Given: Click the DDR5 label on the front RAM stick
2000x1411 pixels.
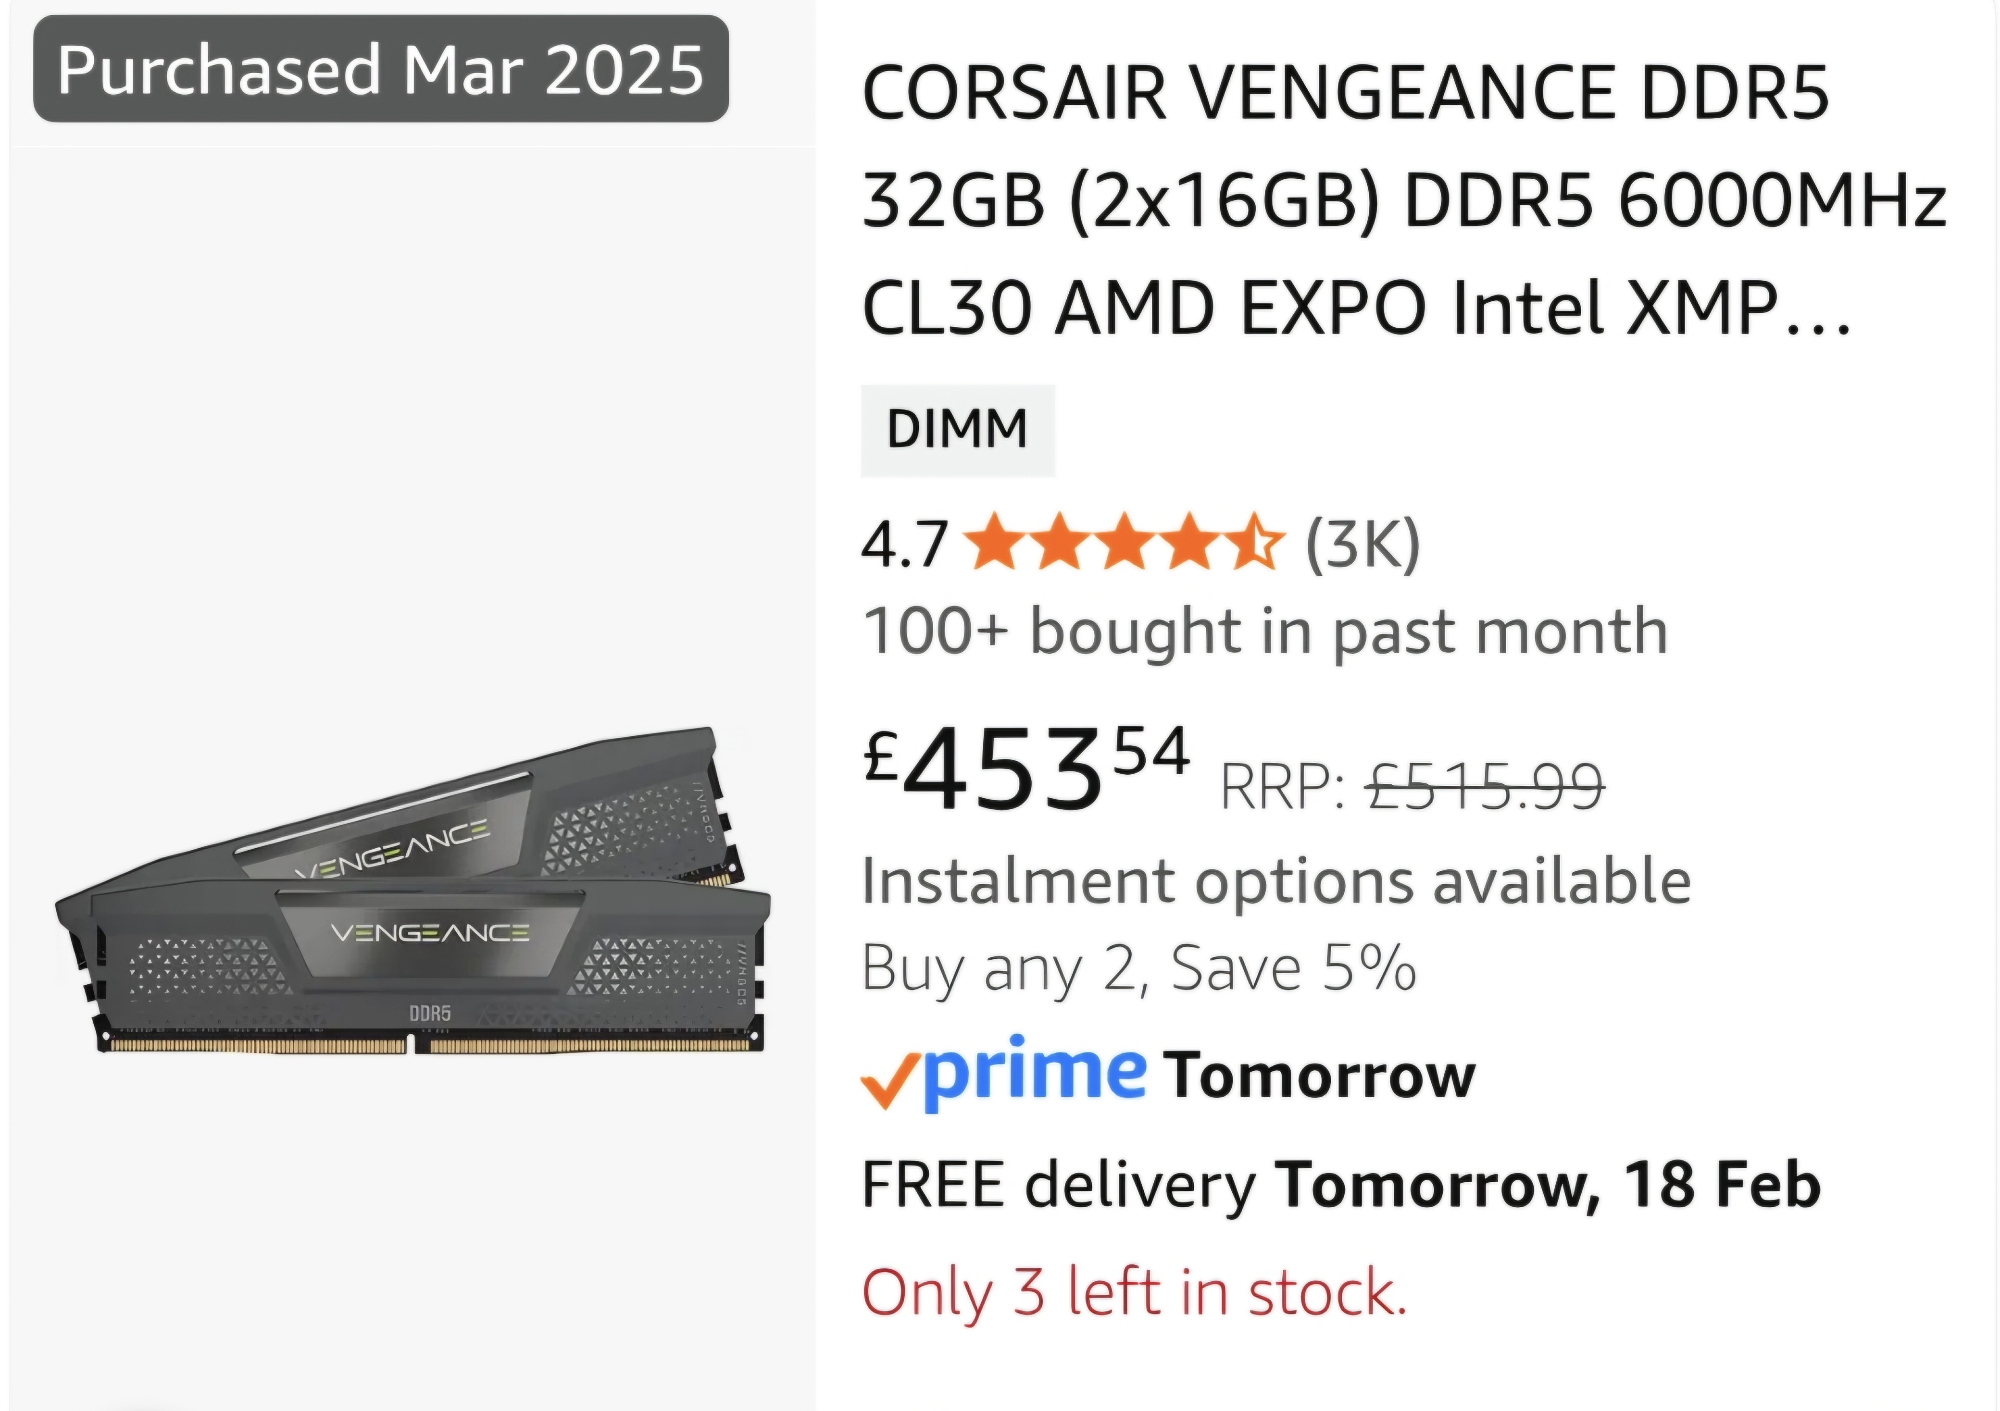Looking at the screenshot, I should point(430,1013).
